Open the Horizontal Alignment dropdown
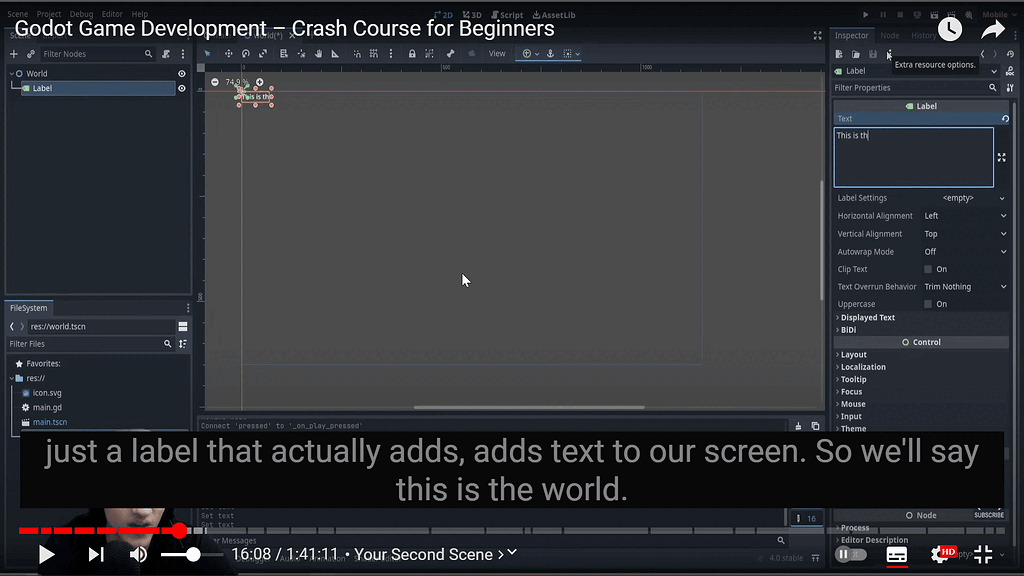 coord(966,216)
